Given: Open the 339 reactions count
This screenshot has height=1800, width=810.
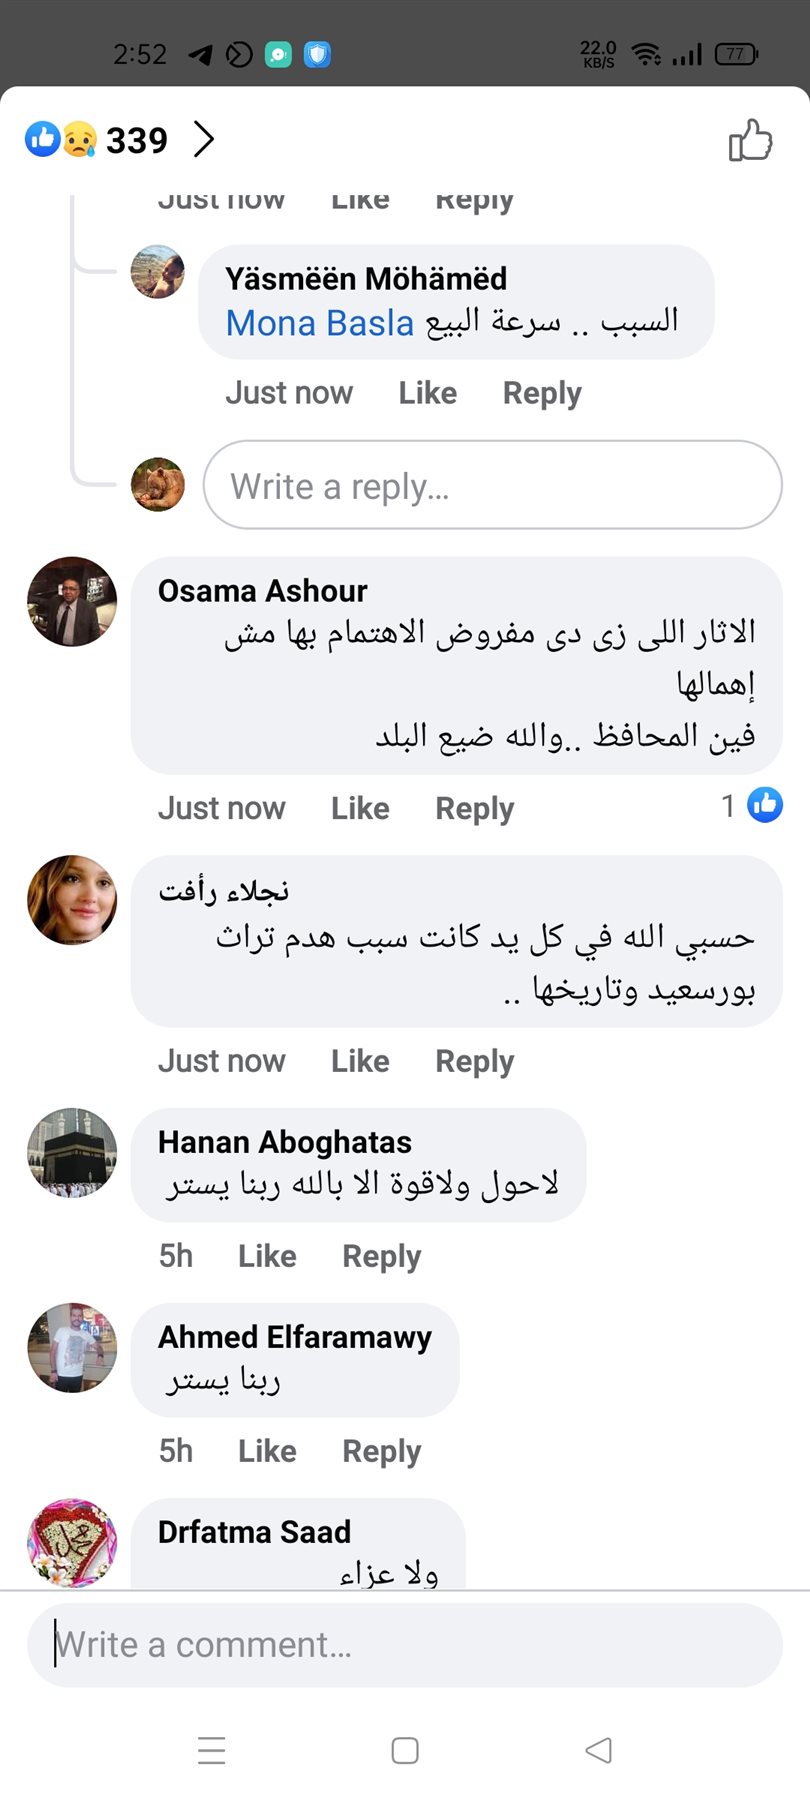Looking at the screenshot, I should tap(137, 140).
